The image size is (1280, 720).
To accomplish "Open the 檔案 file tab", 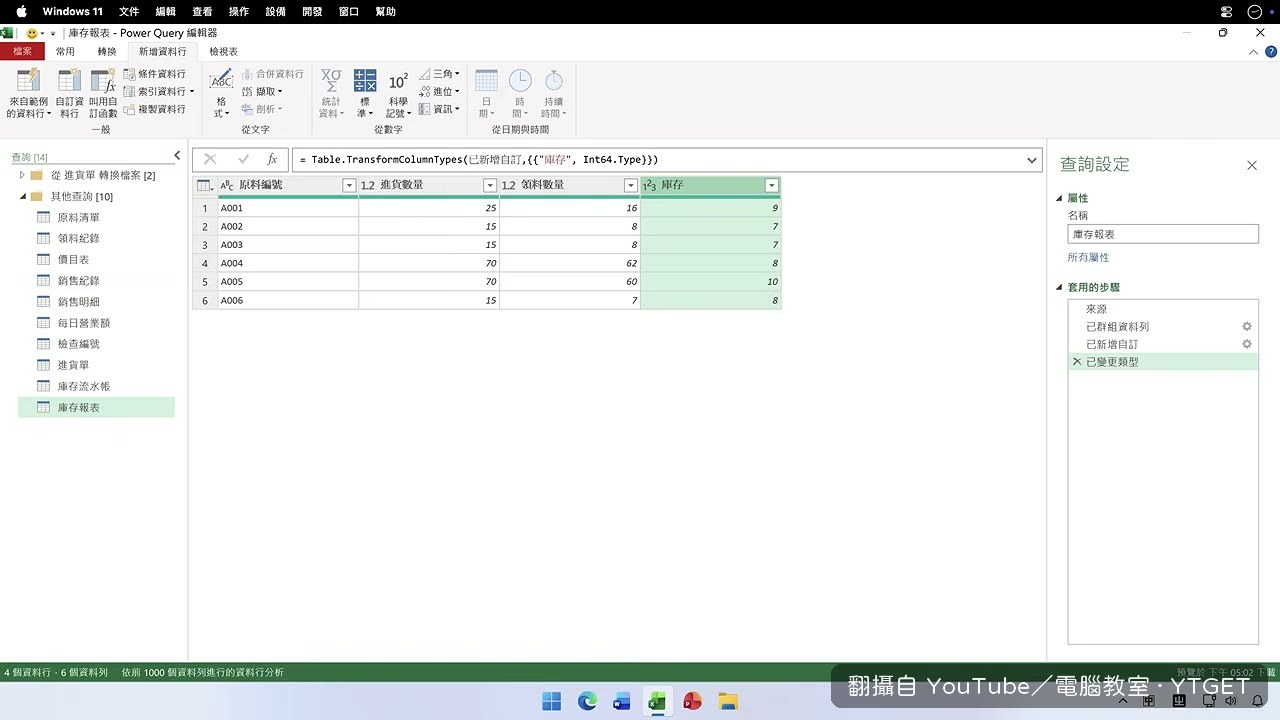I will (22, 51).
